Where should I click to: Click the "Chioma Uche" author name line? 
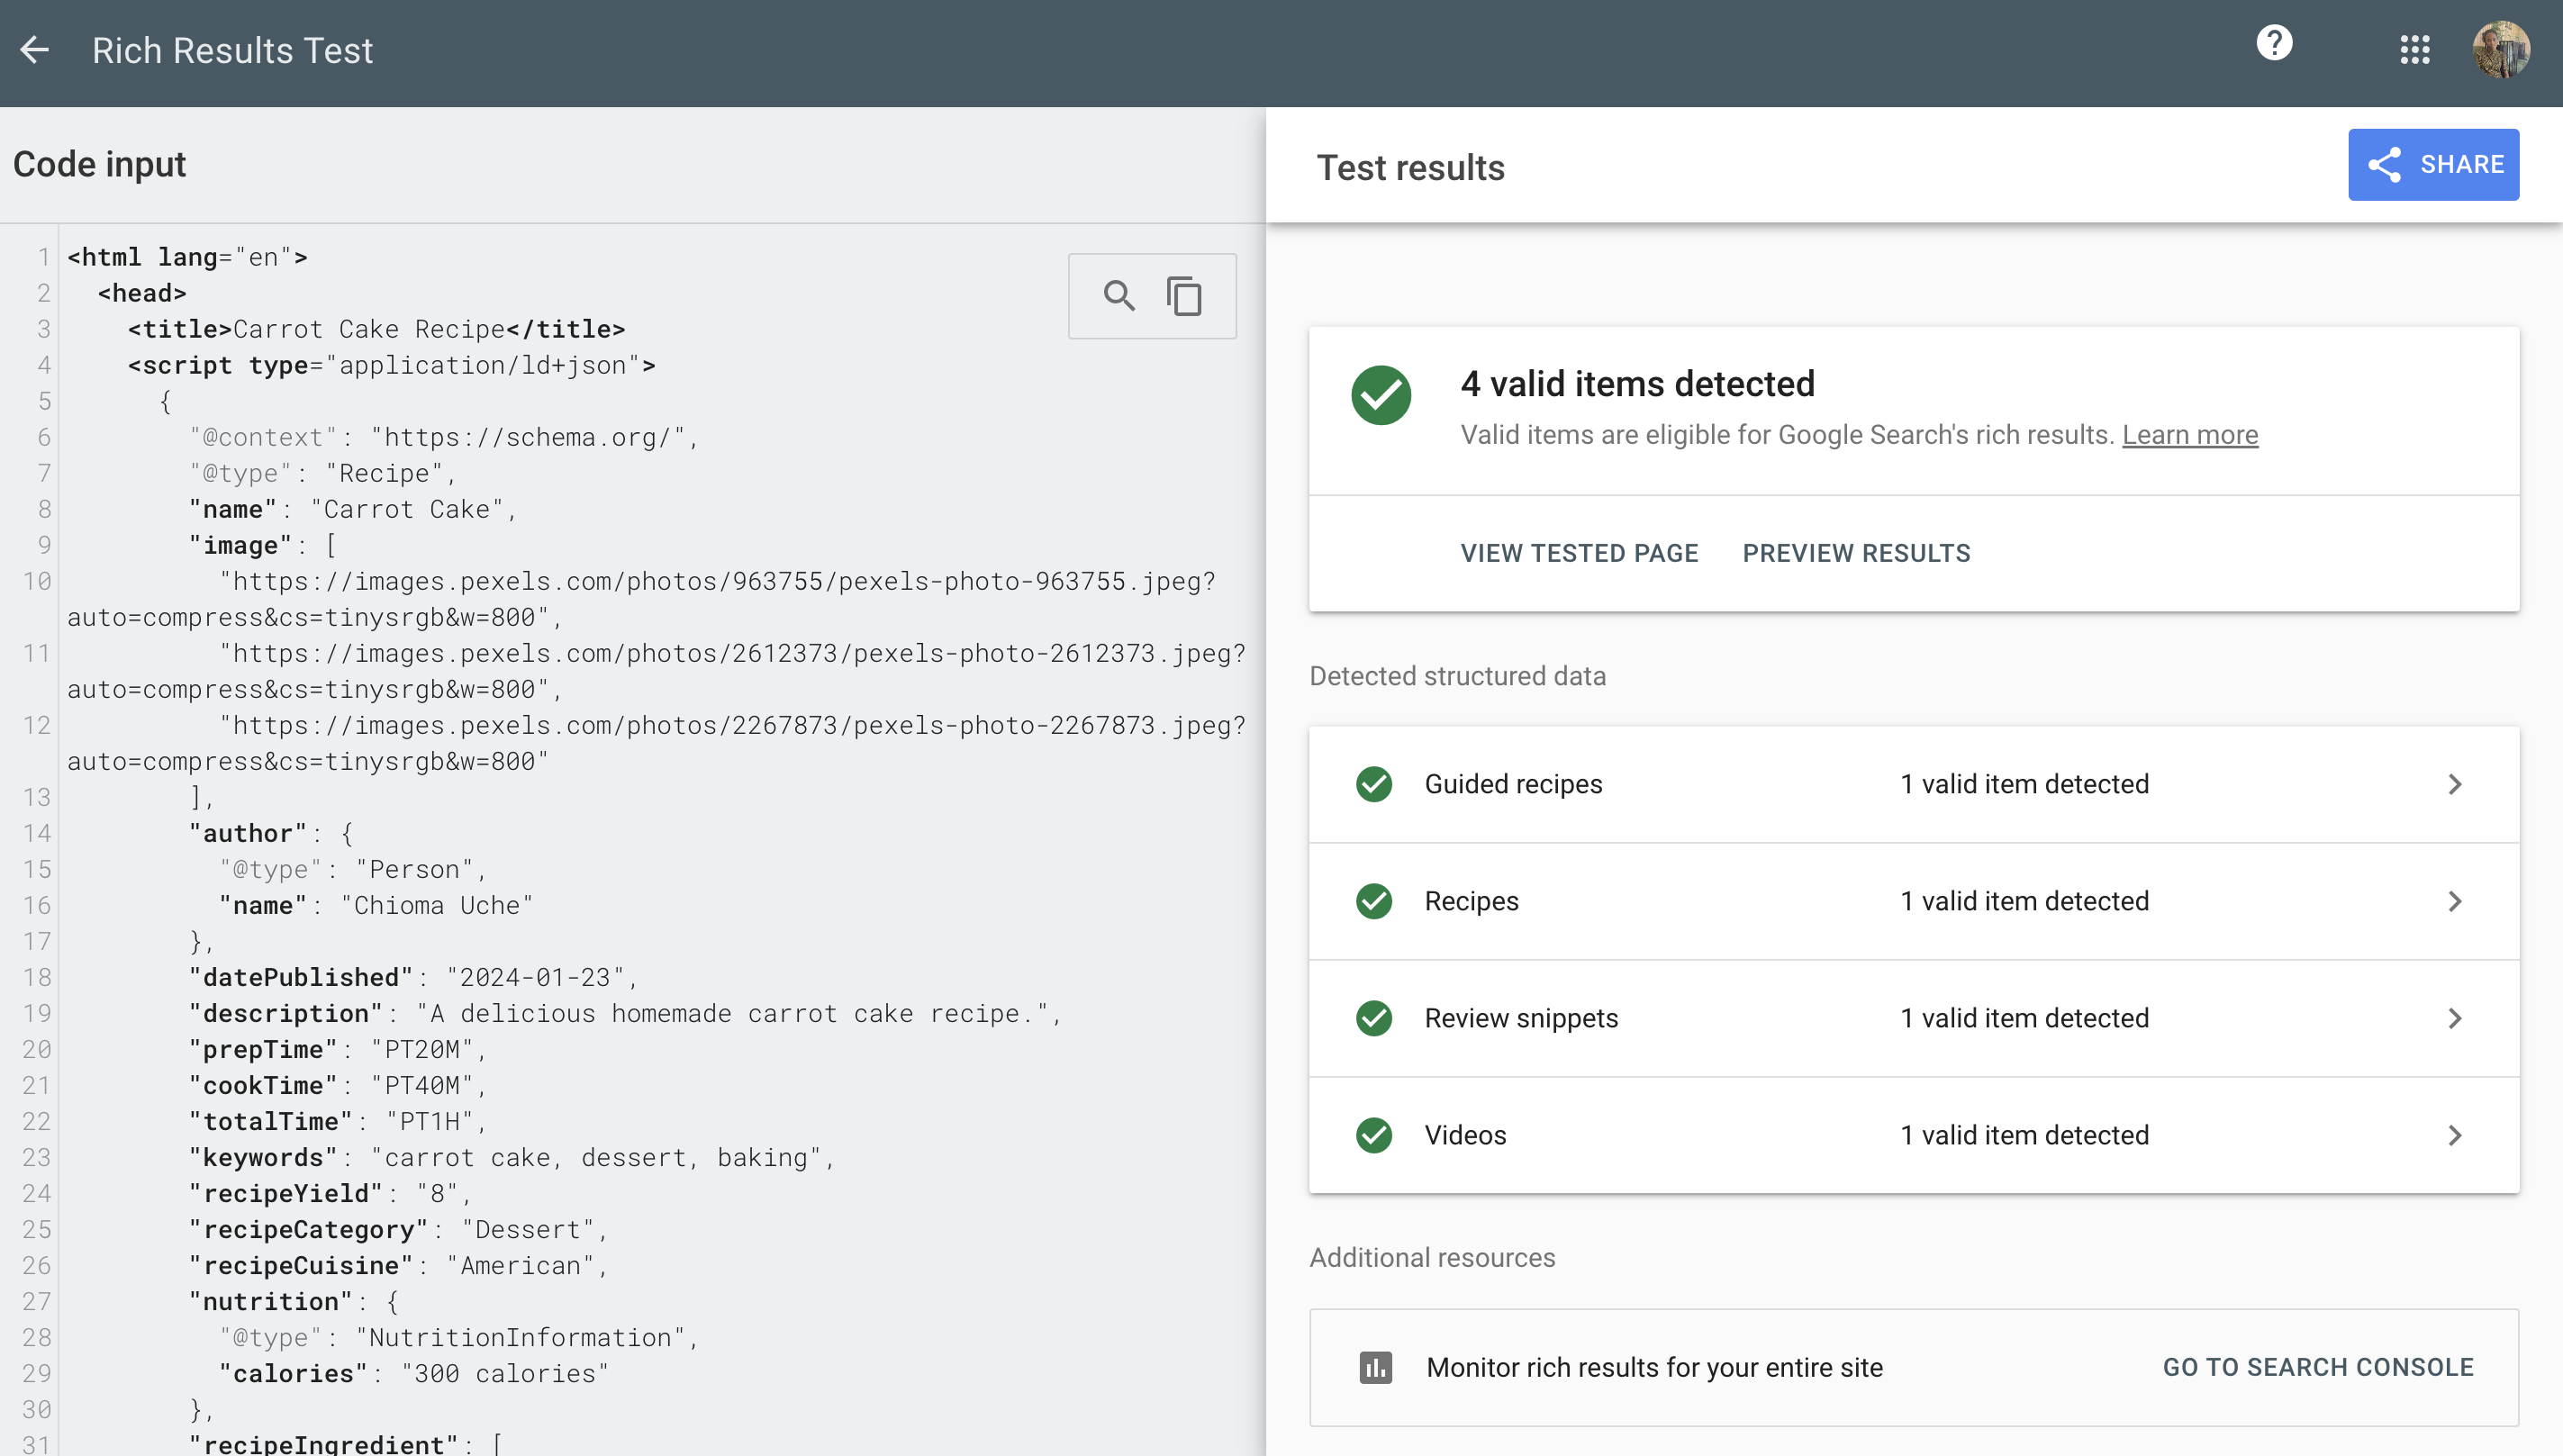[376, 905]
